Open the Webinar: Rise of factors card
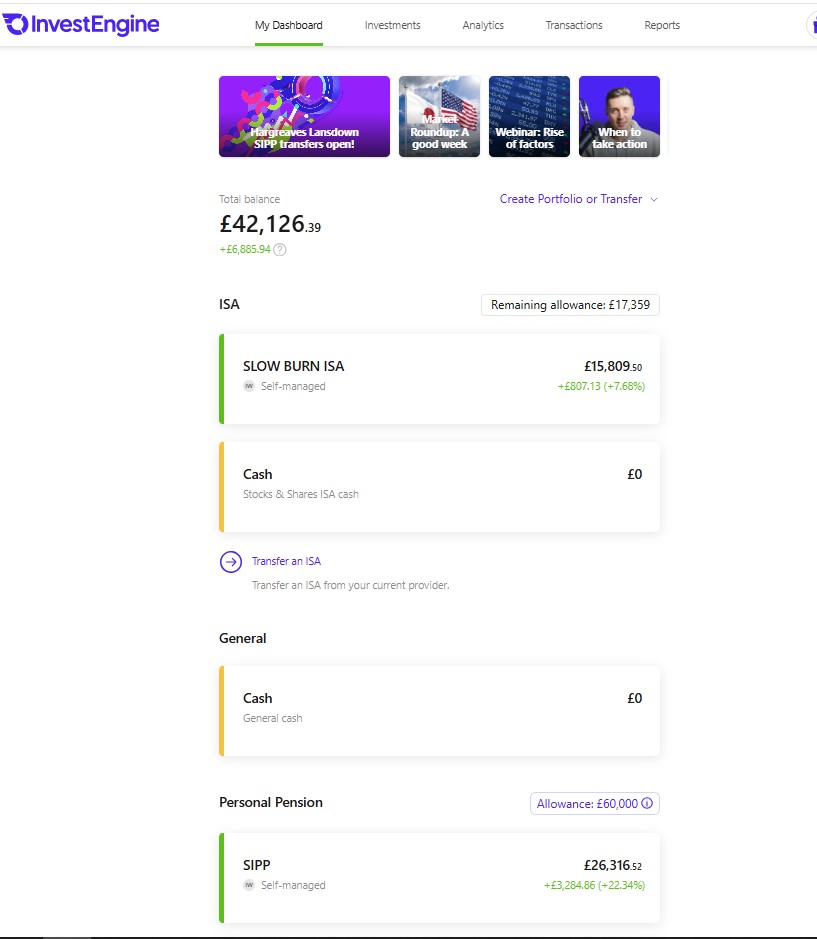The height and width of the screenshot is (939, 817). (529, 117)
